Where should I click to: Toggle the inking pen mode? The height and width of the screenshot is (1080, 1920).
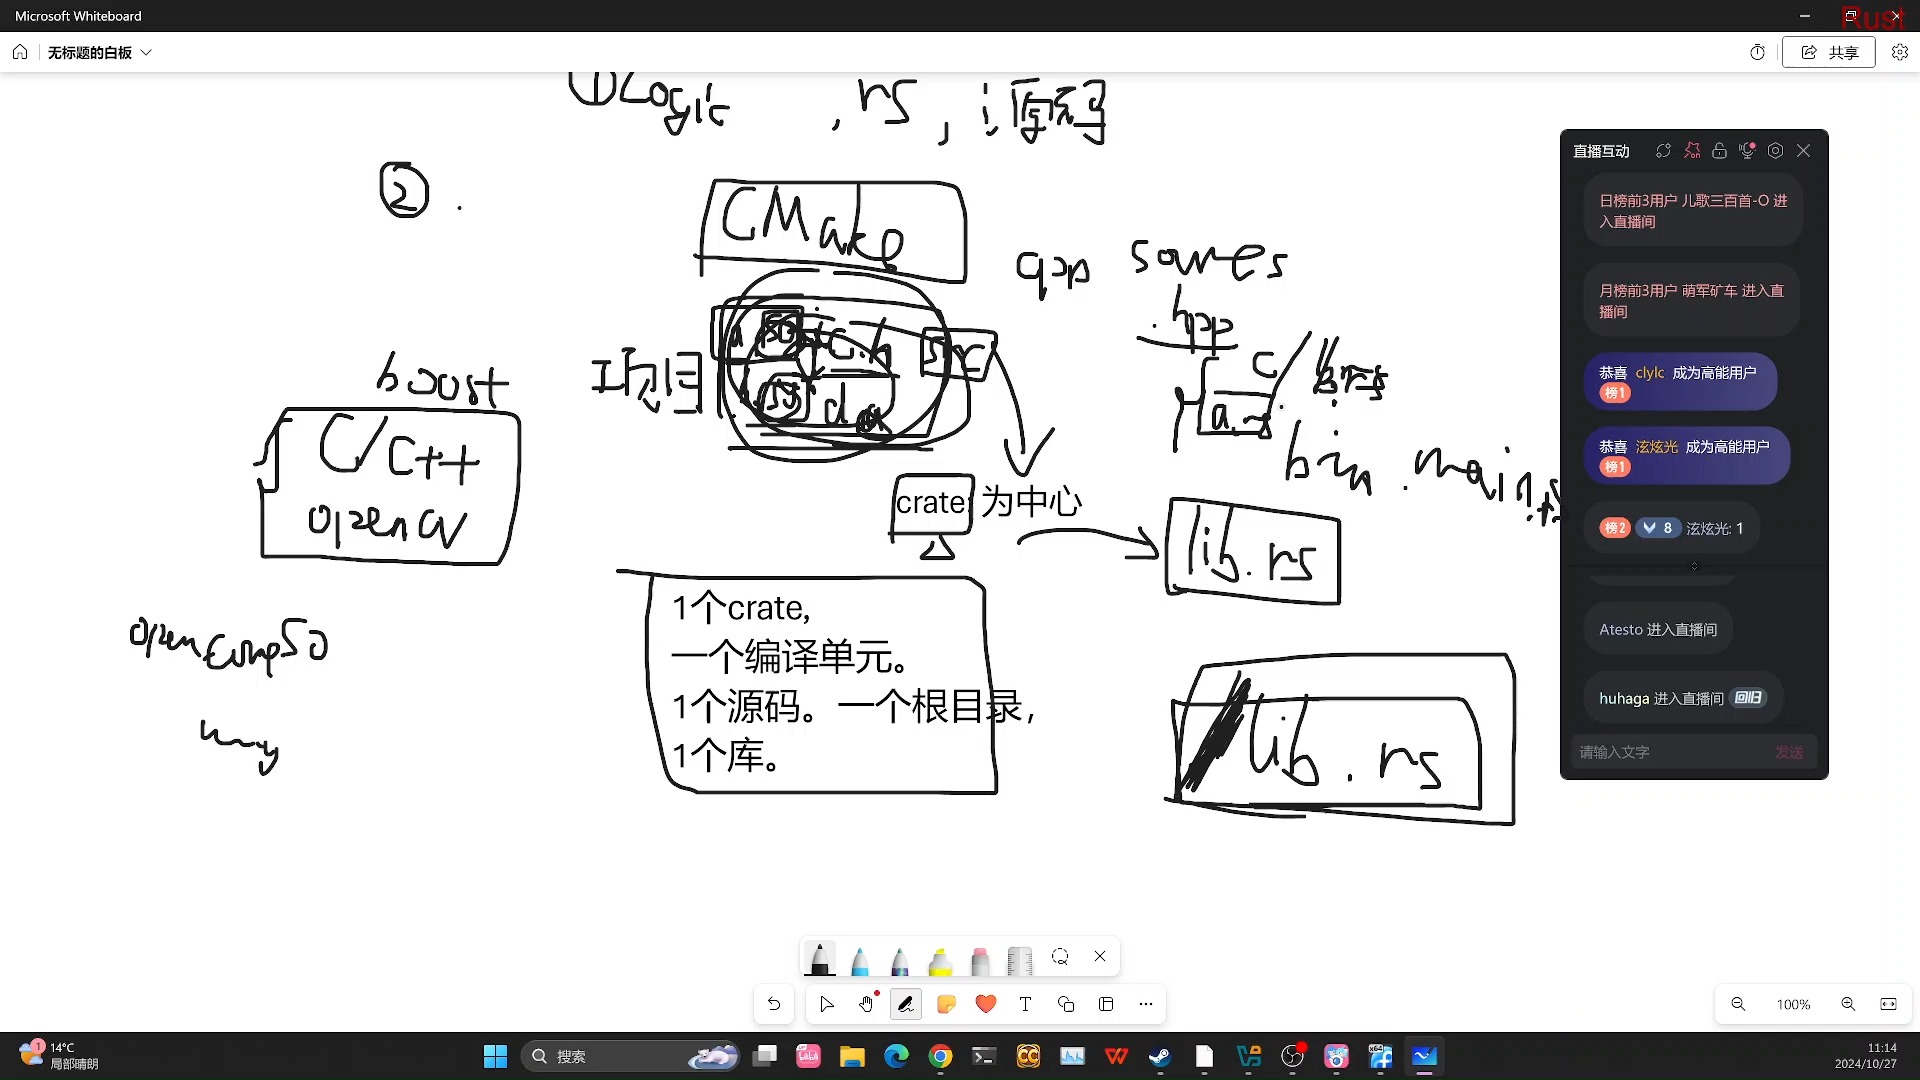[x=906, y=1004]
